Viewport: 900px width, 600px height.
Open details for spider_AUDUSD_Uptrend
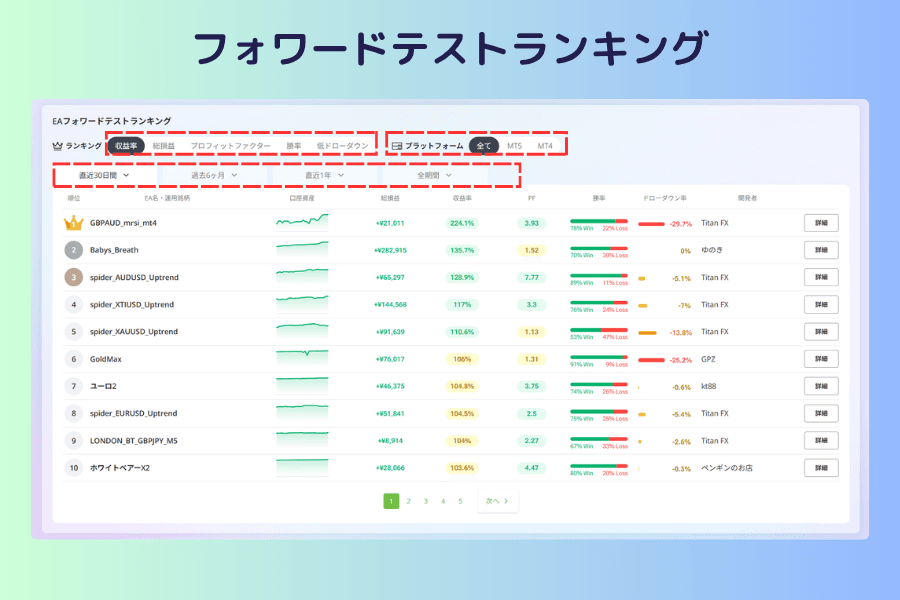pyautogui.click(x=821, y=277)
